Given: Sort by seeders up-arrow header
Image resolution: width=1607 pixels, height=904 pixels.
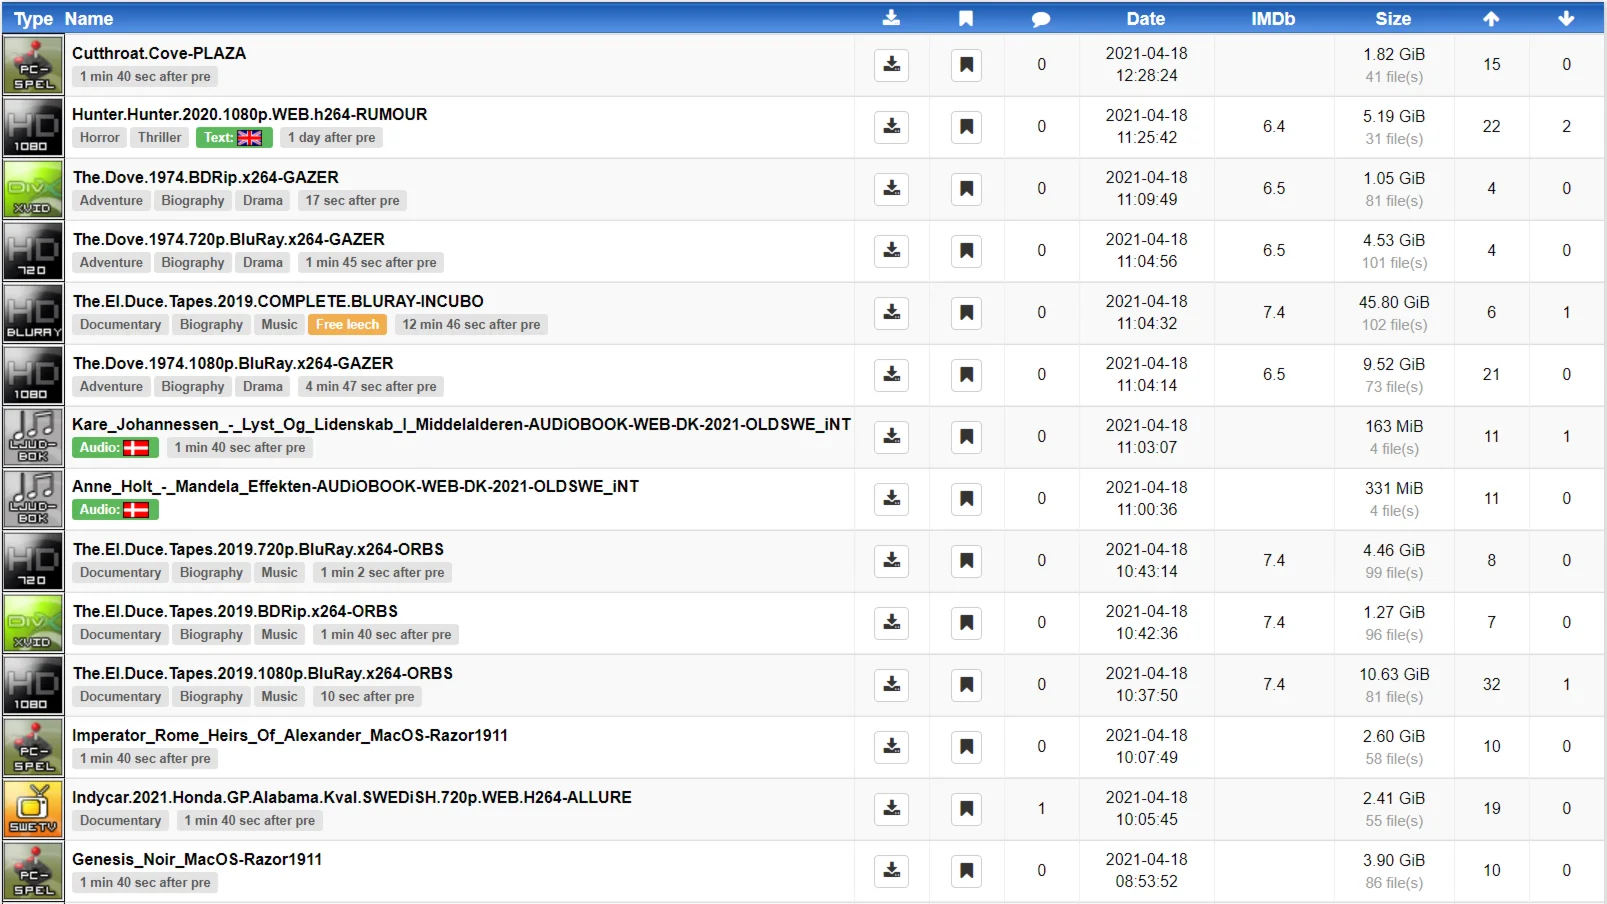Looking at the screenshot, I should 1491,18.
